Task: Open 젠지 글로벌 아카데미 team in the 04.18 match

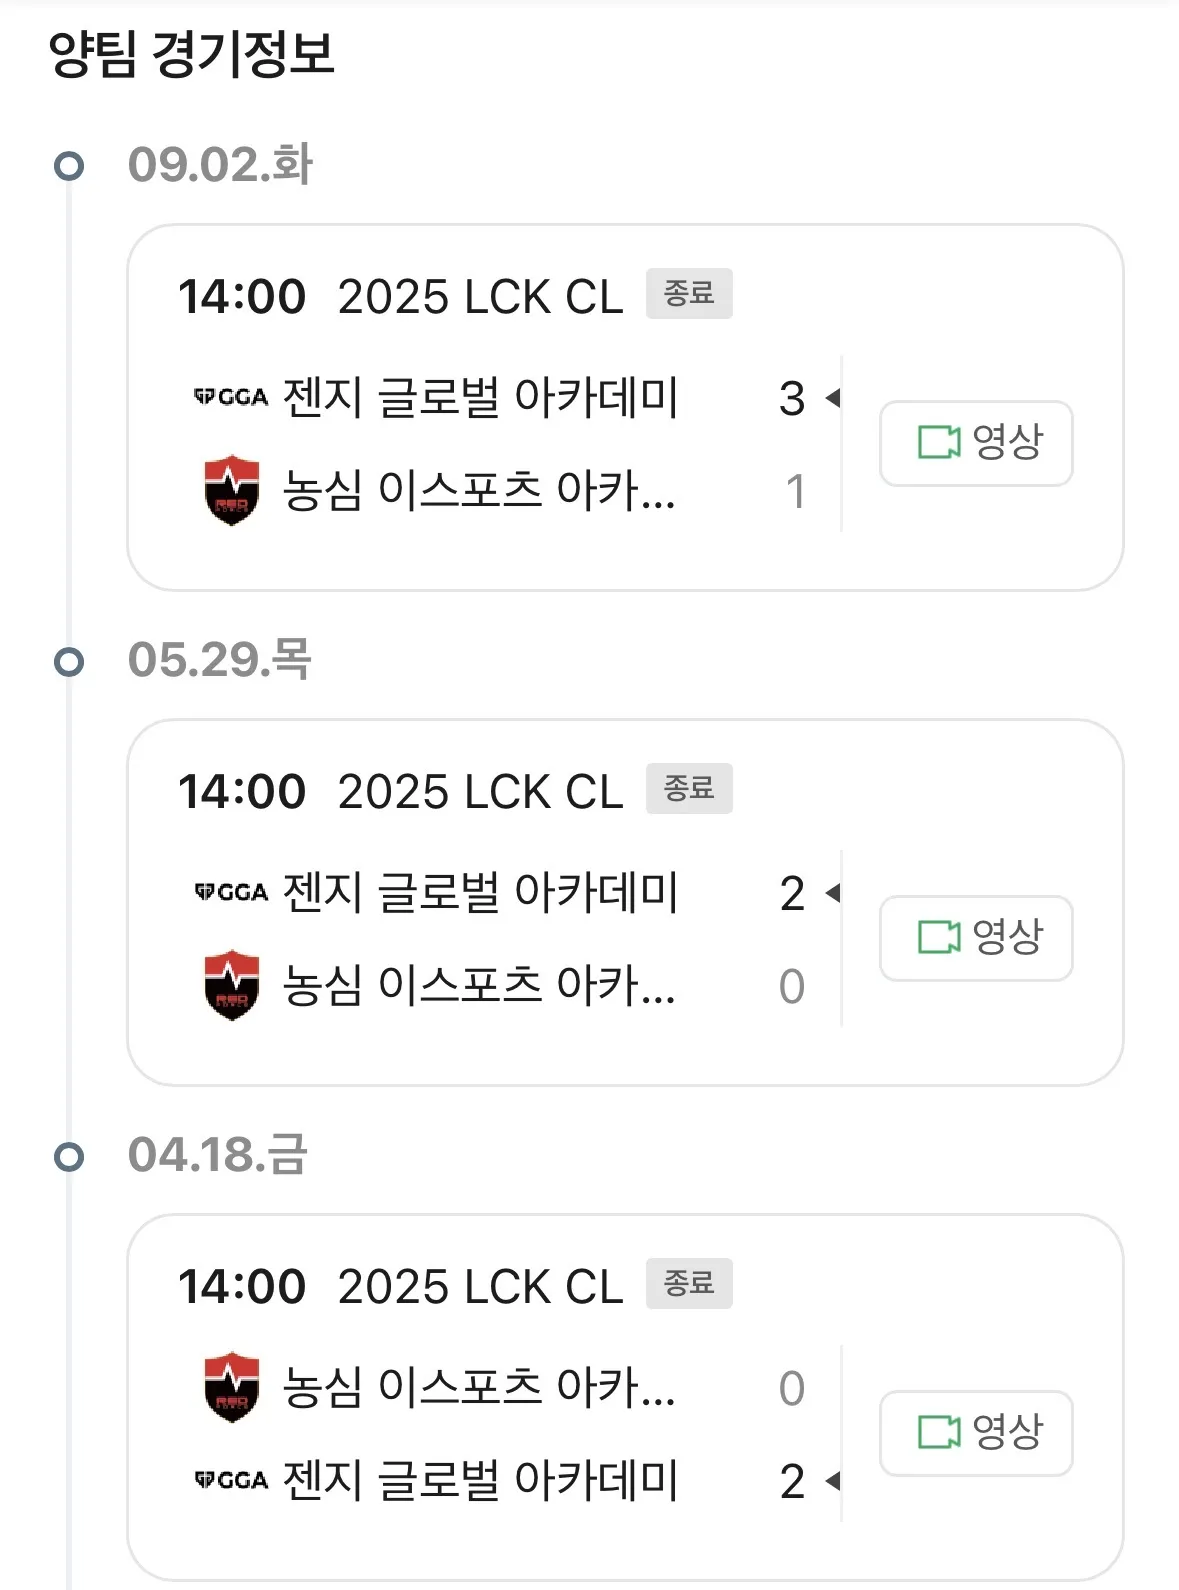Action: coord(480,1480)
